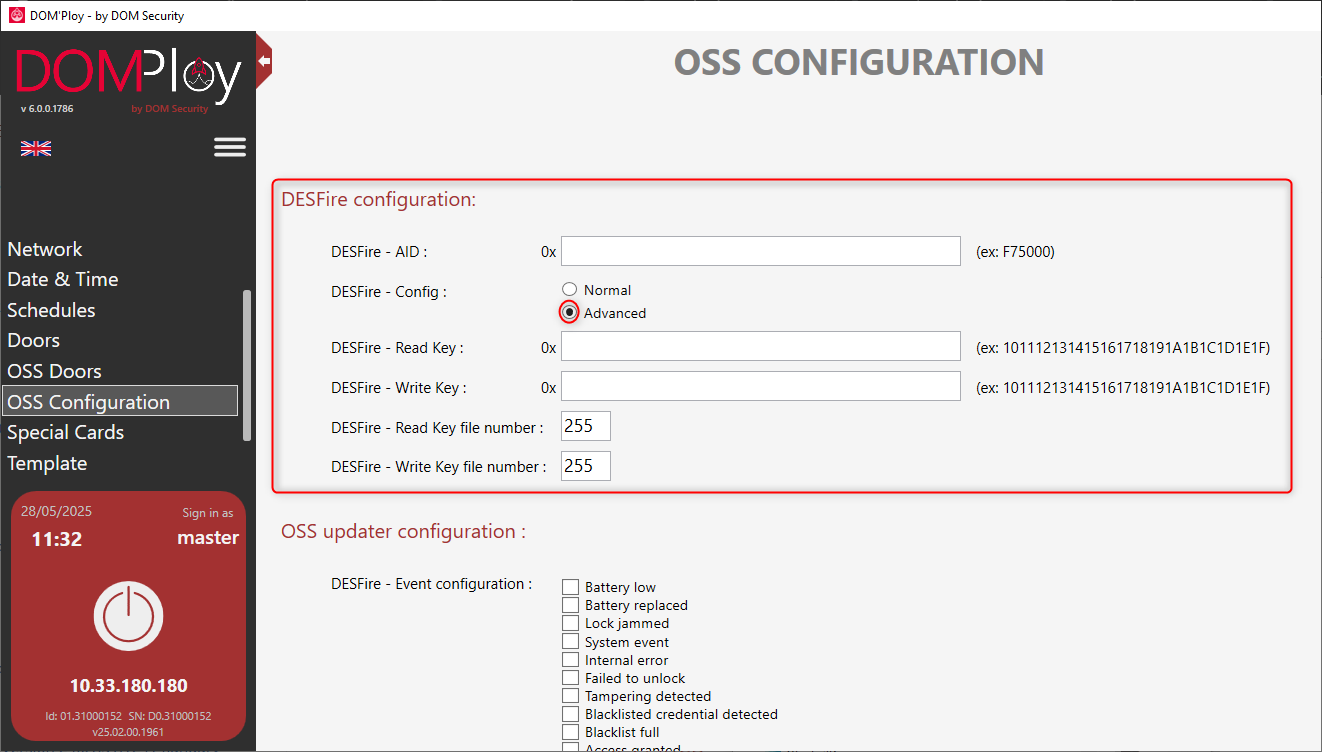Image resolution: width=1322 pixels, height=752 pixels.
Task: Click the DESFire AID input field
Action: [x=761, y=251]
